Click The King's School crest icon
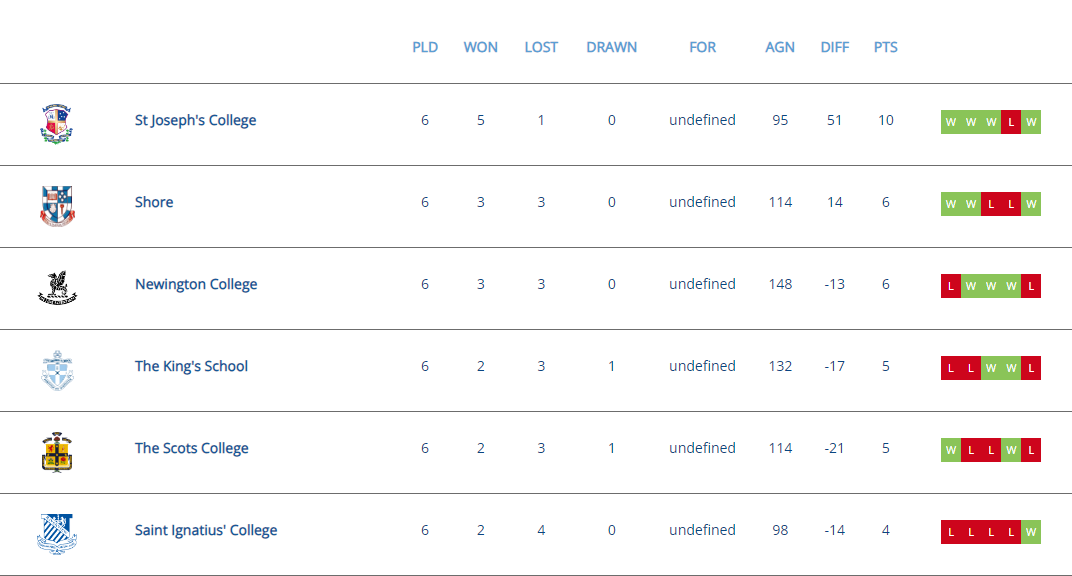The height and width of the screenshot is (576, 1072). point(57,370)
